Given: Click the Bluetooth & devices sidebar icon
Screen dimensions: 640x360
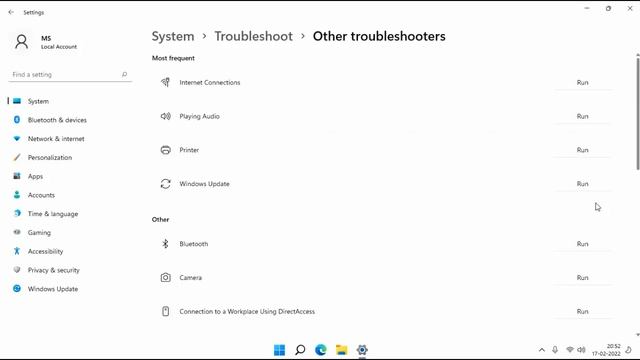Looking at the screenshot, I should [x=17, y=120].
